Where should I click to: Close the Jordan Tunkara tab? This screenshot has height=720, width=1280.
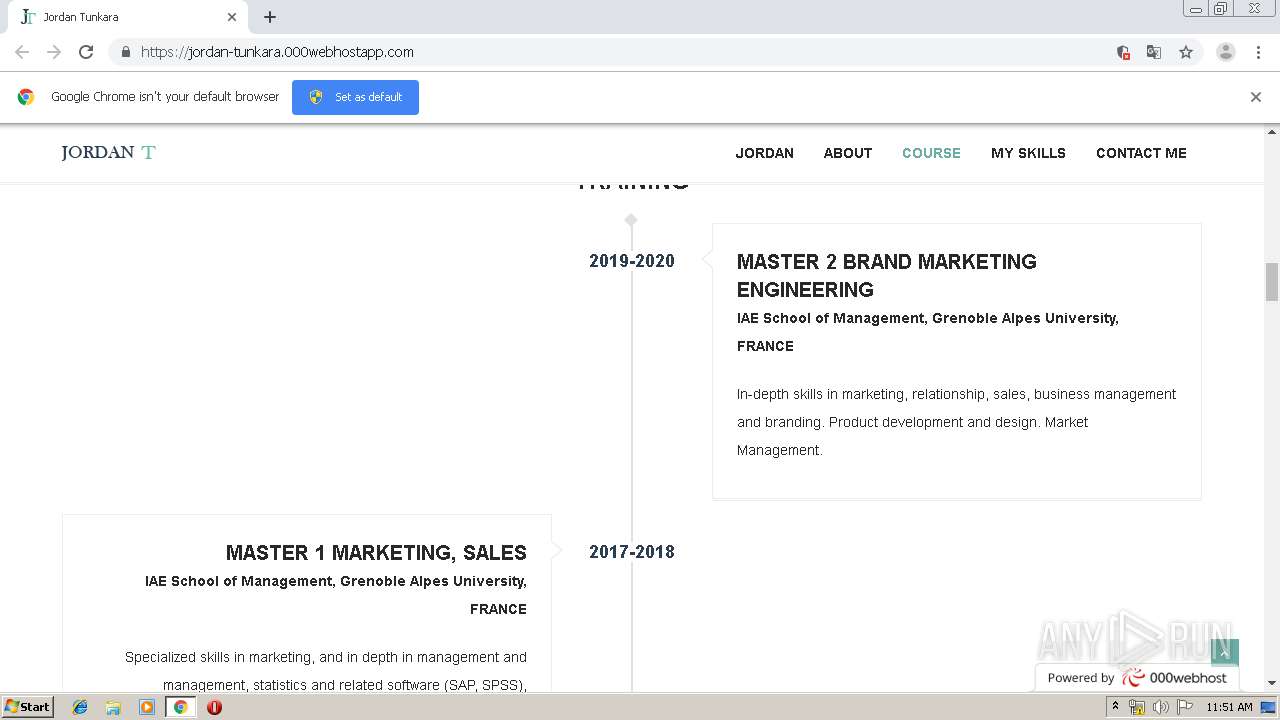pos(232,17)
